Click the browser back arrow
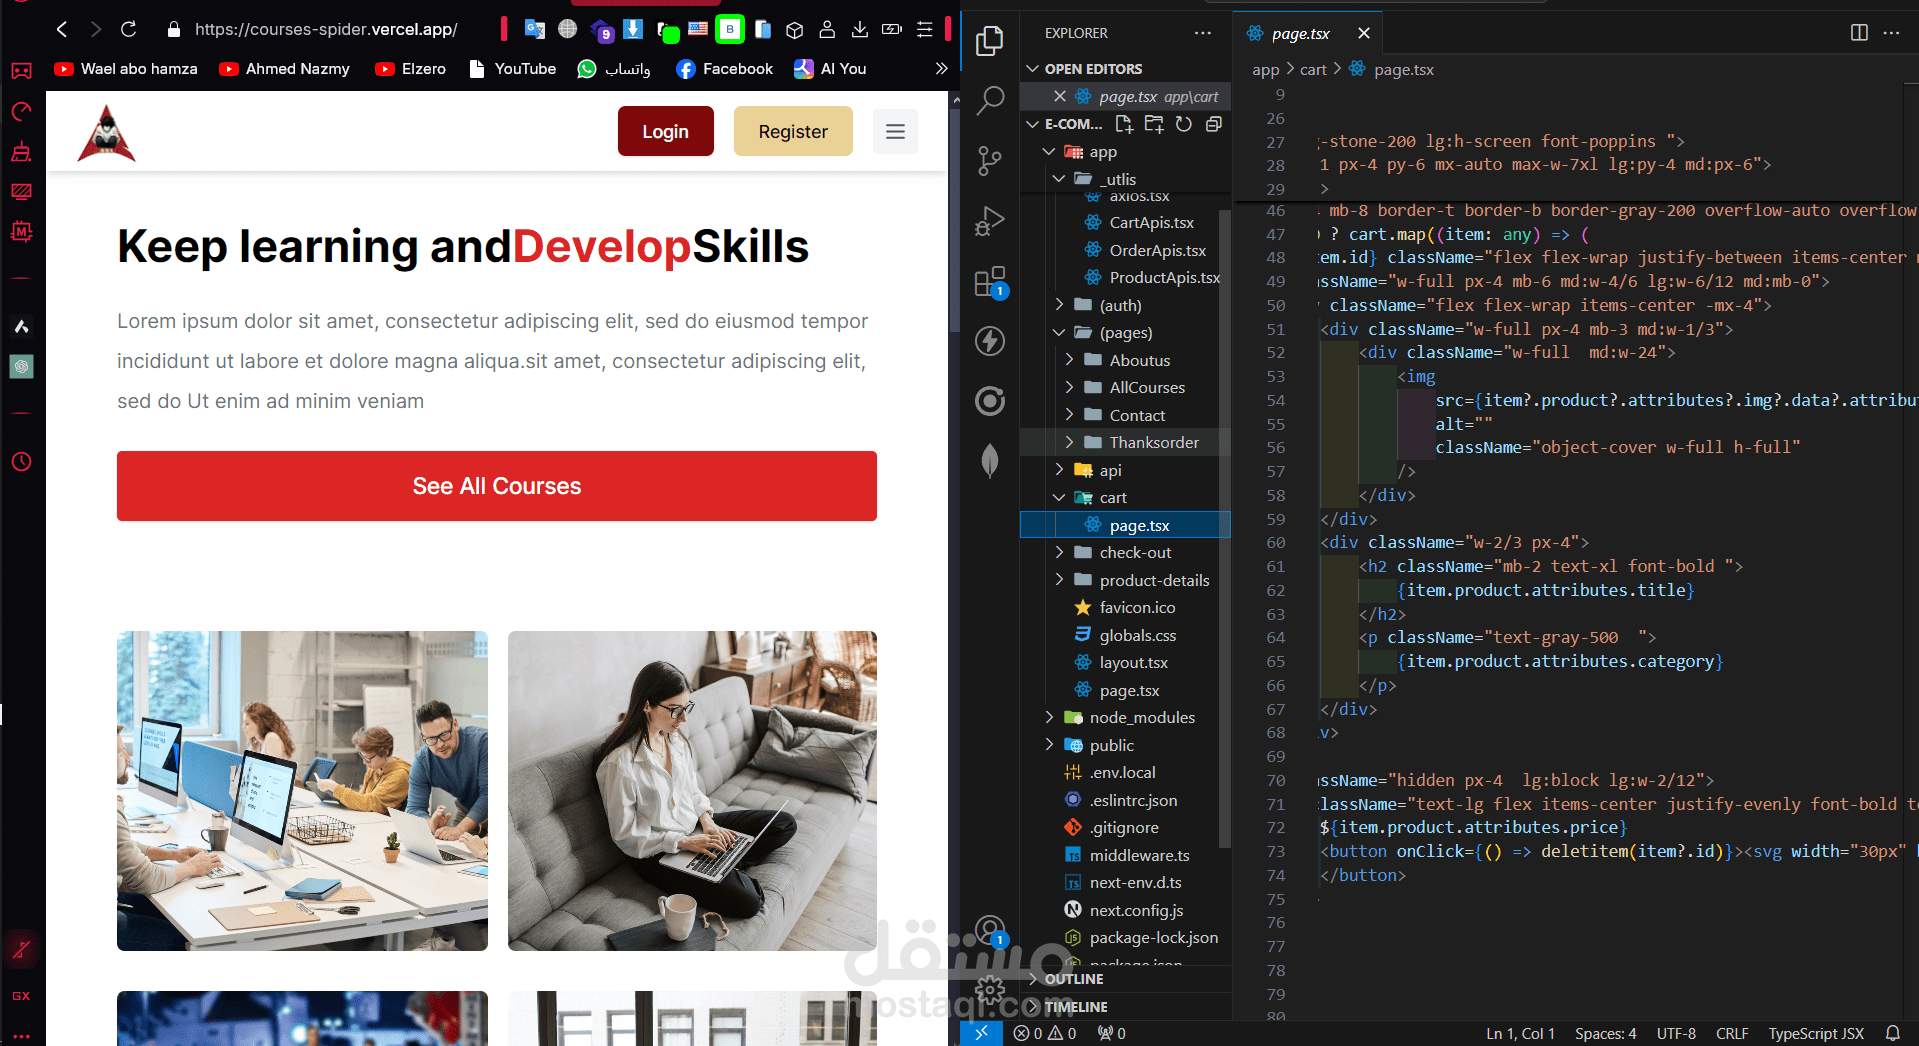This screenshot has width=1919, height=1046. [62, 30]
